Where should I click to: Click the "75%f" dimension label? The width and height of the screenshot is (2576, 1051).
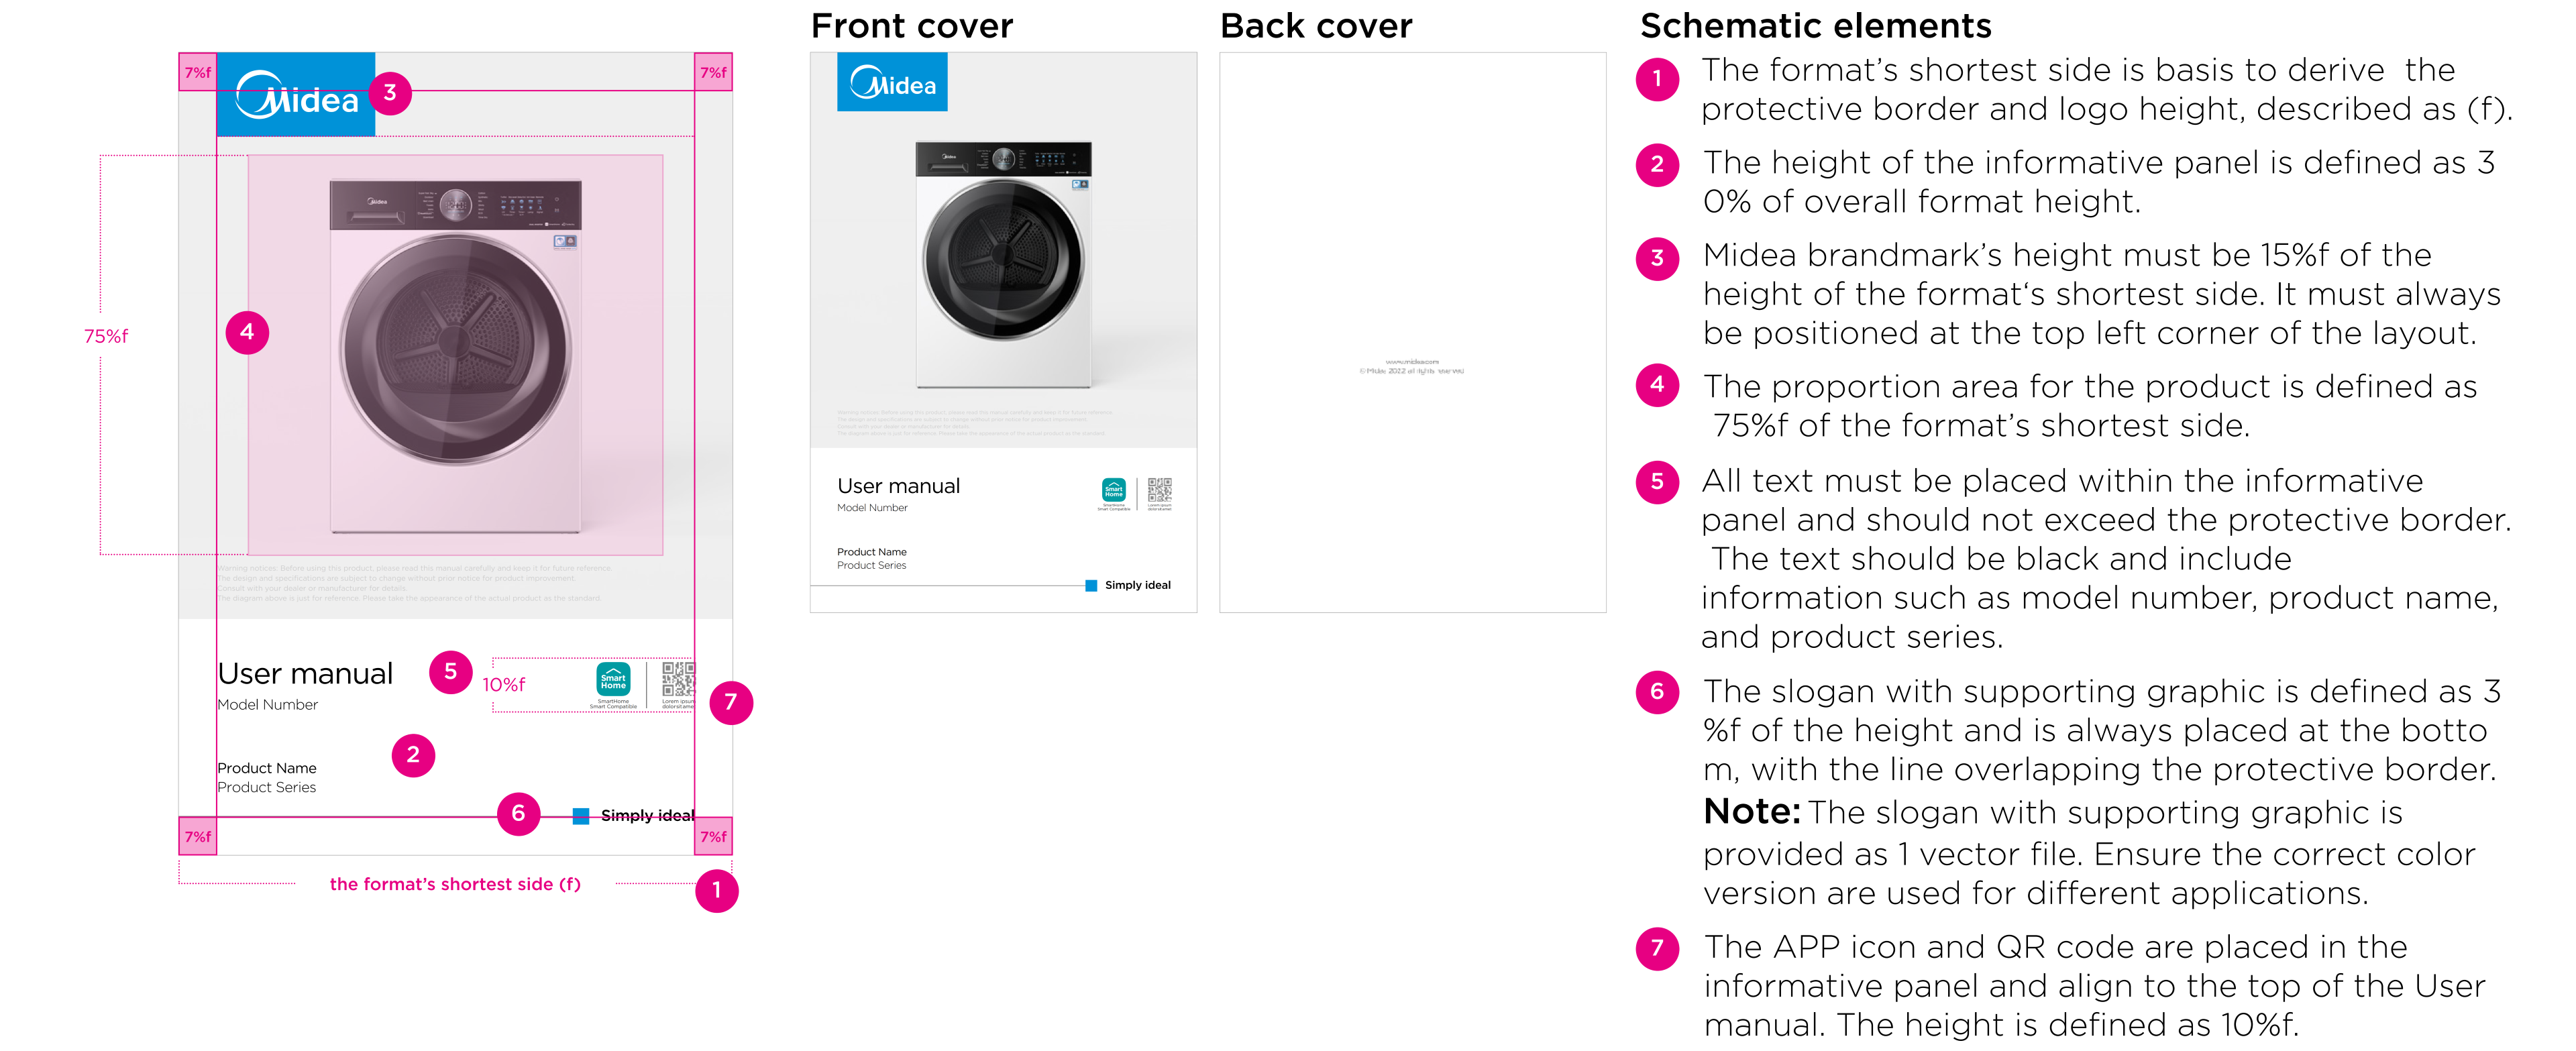(x=106, y=336)
